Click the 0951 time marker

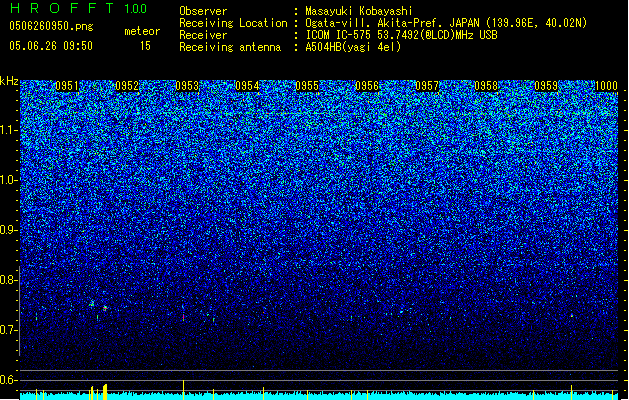point(67,86)
